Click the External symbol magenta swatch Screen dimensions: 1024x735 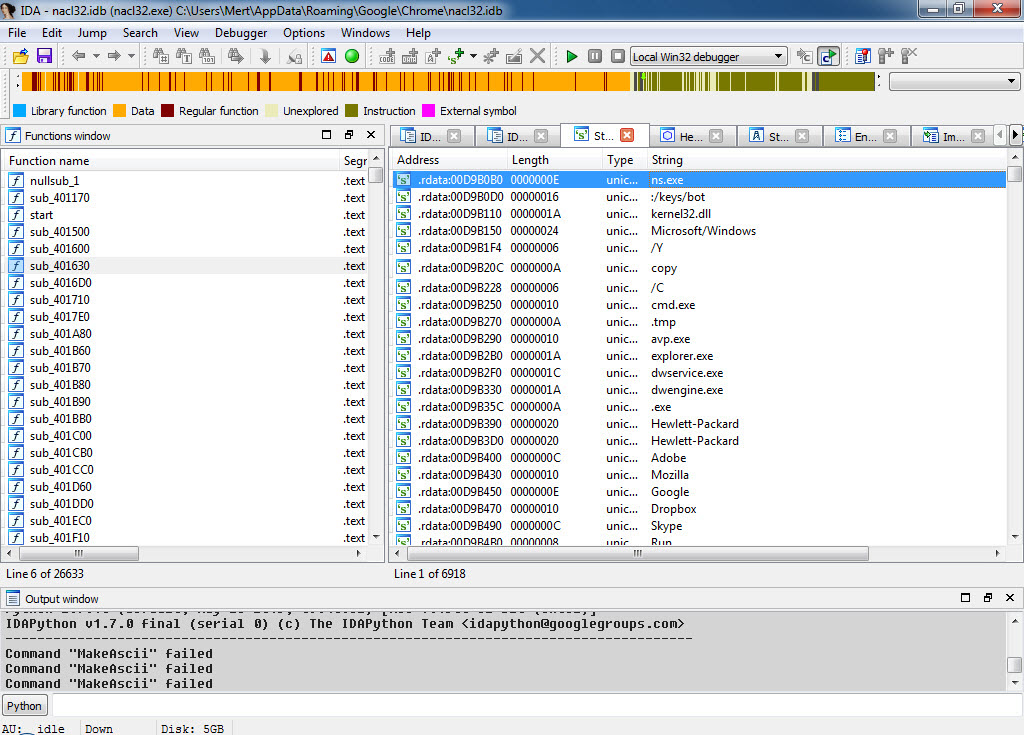click(428, 111)
